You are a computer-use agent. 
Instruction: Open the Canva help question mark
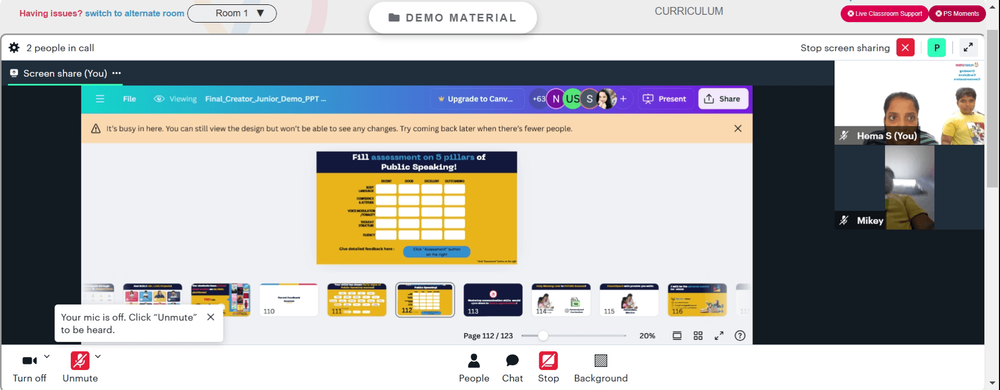740,335
